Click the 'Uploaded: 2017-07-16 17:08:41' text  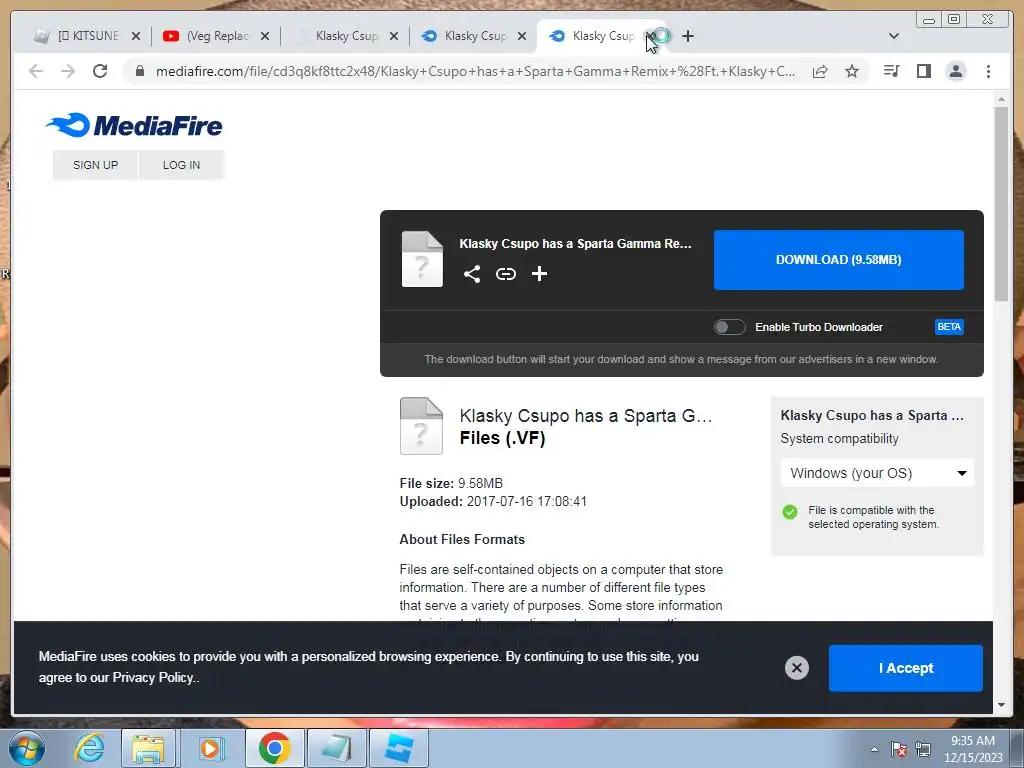tap(493, 502)
